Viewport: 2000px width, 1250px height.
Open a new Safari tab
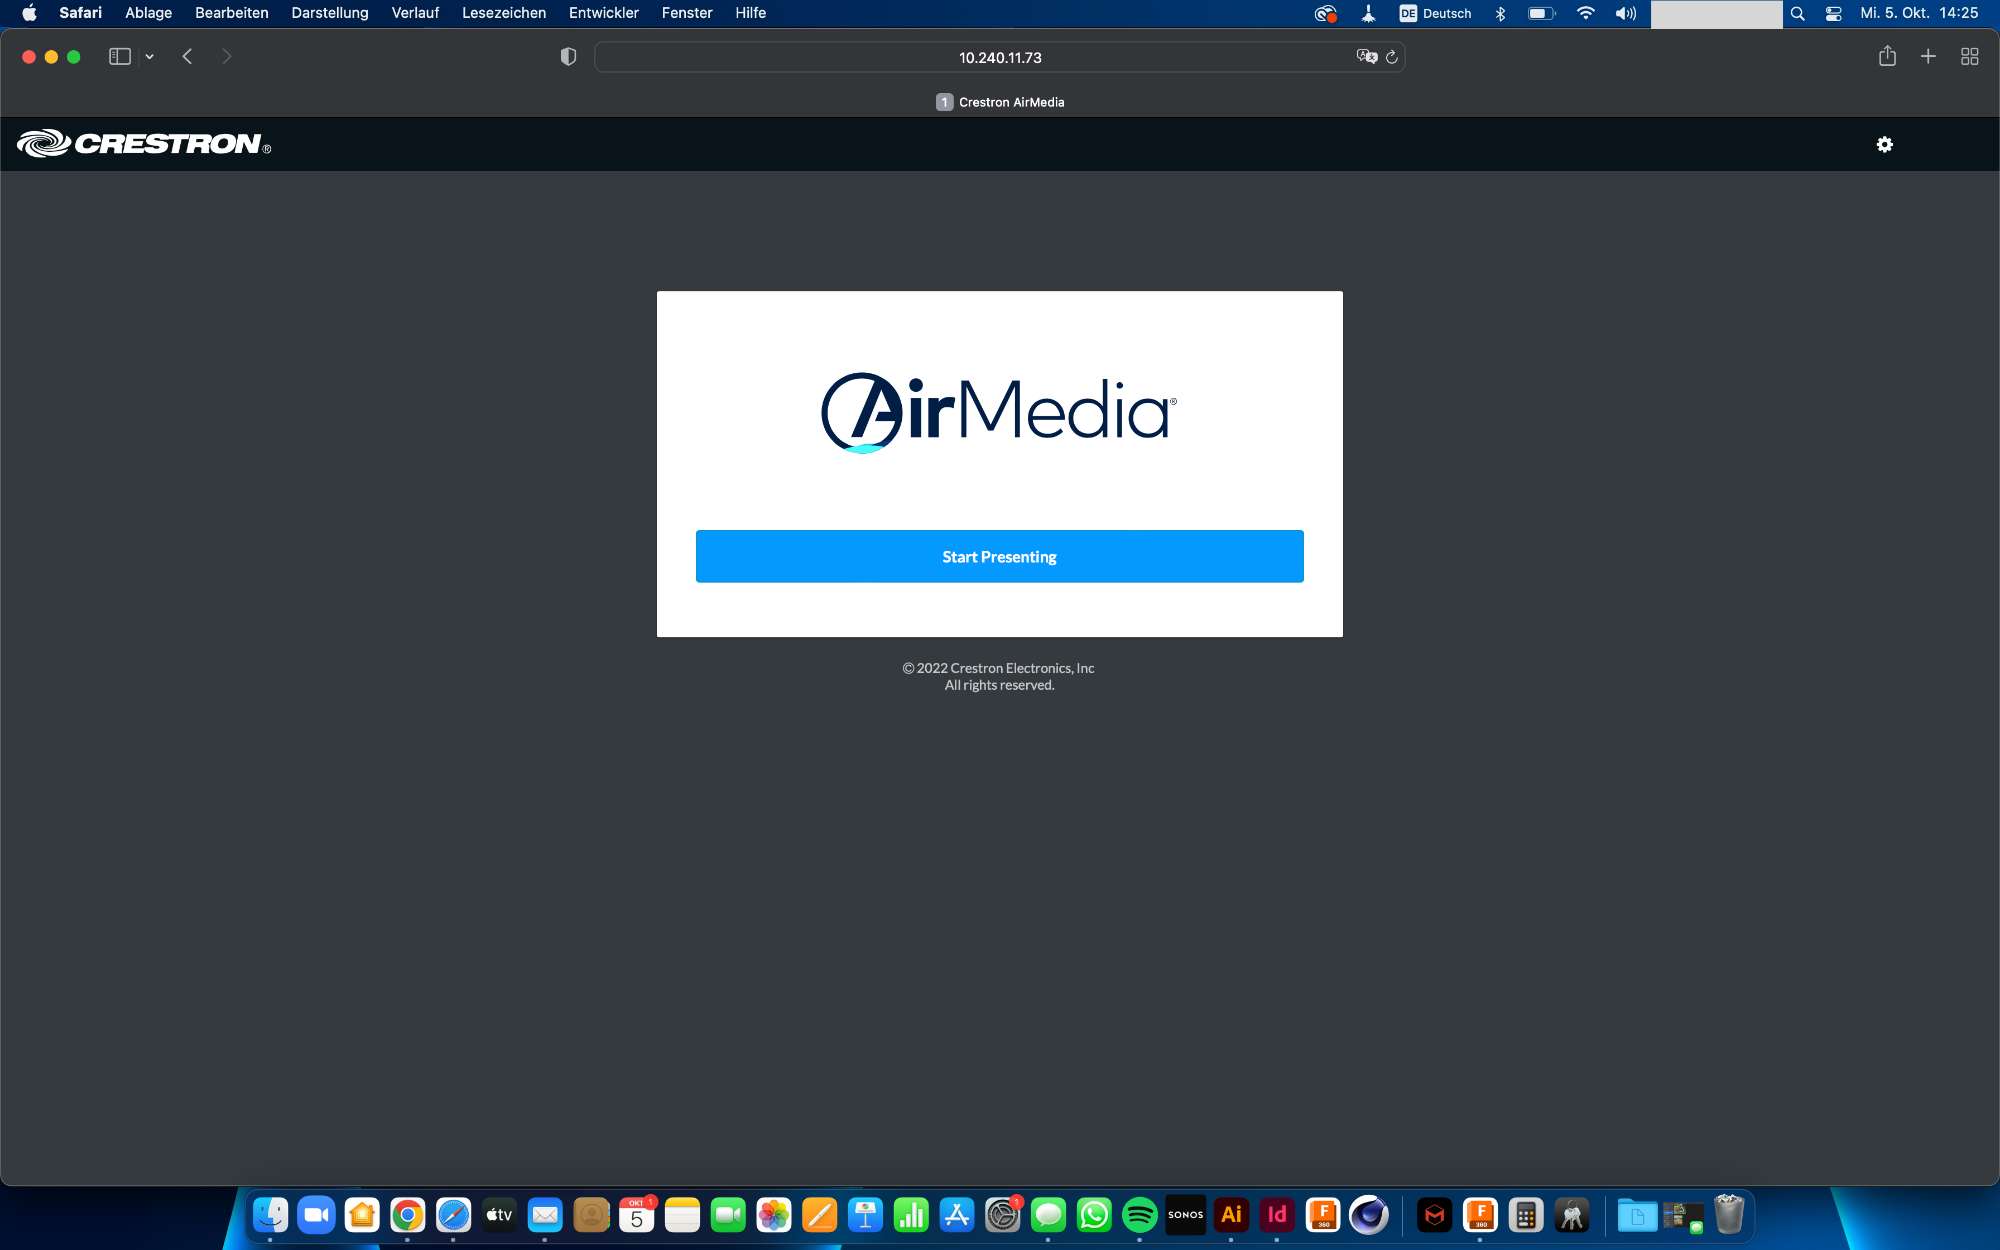click(x=1928, y=57)
